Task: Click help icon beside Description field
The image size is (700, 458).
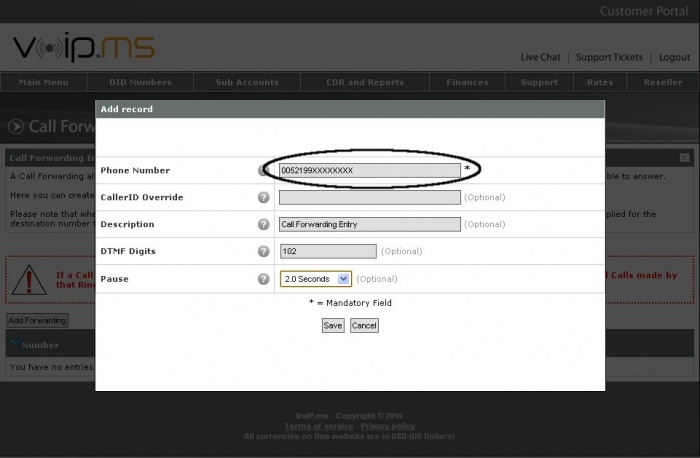Action: [263, 224]
